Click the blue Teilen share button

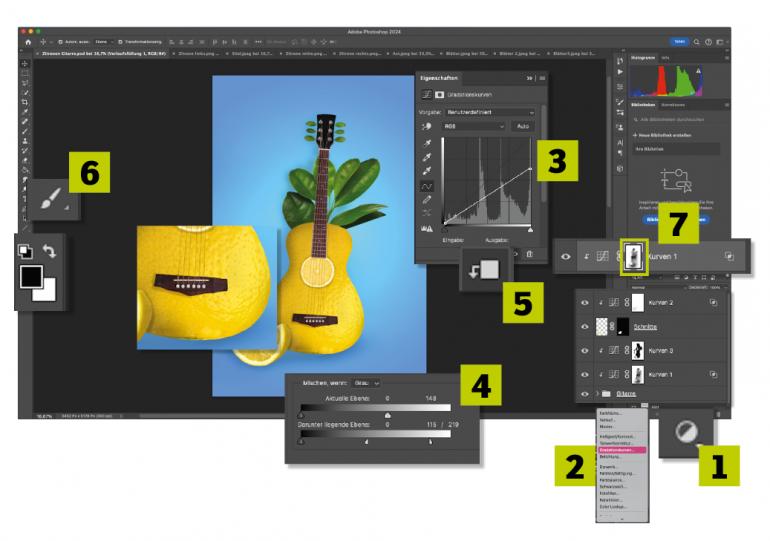click(679, 42)
